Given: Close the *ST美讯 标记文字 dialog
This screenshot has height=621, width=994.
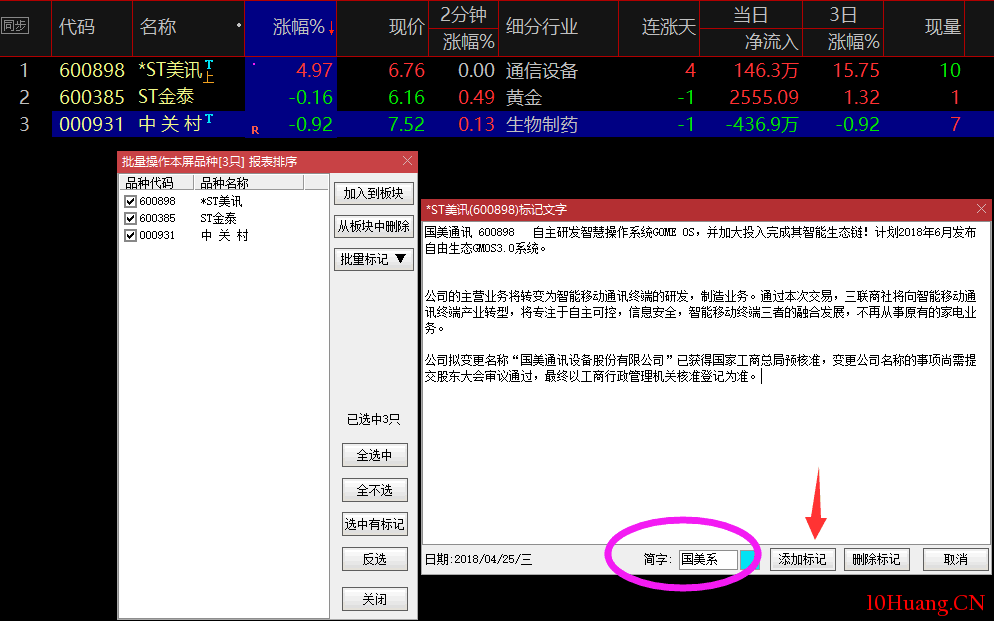Looking at the screenshot, I should (981, 208).
